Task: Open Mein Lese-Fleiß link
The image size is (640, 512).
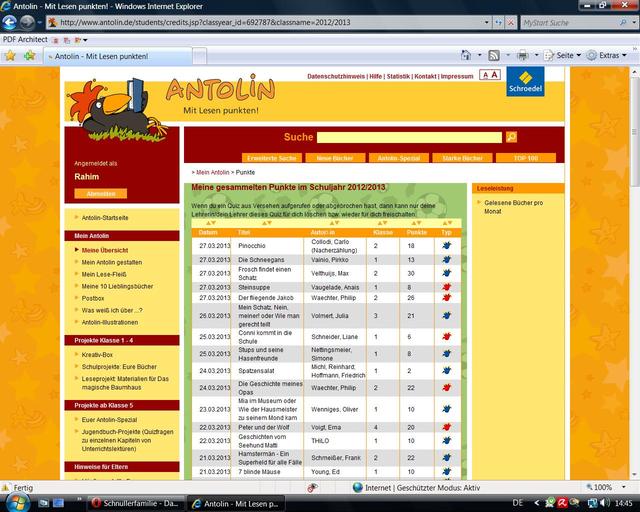Action: tap(104, 274)
